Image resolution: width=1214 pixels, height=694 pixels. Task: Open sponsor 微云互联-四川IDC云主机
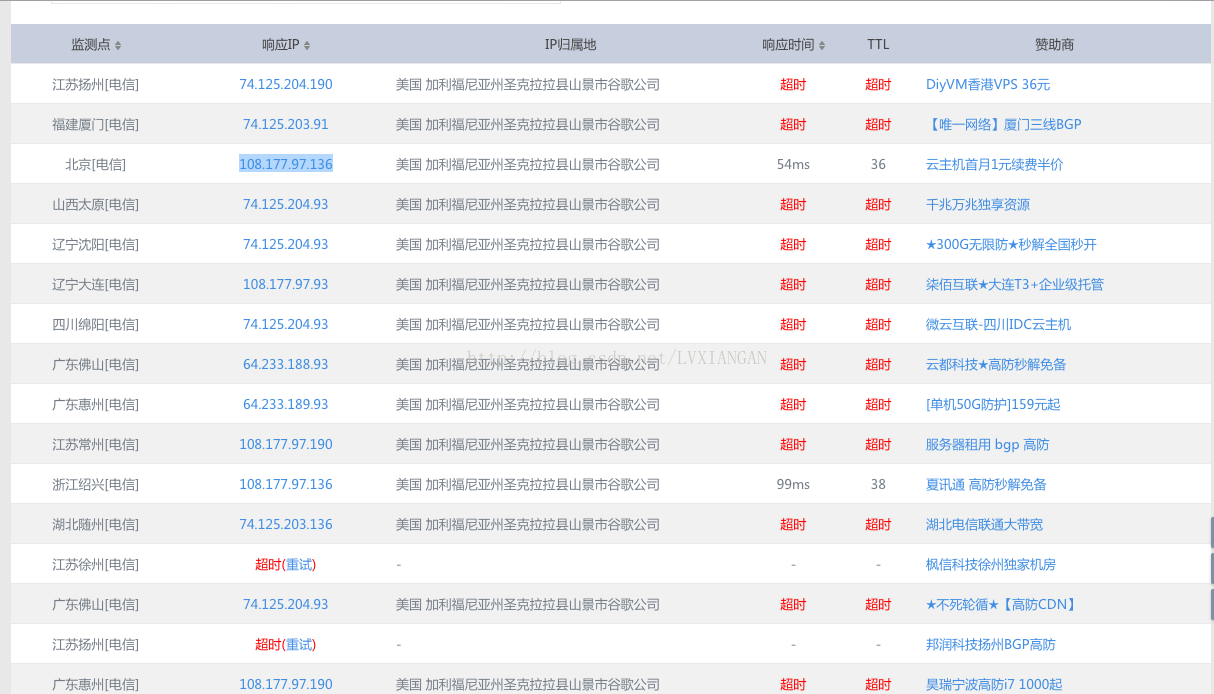pyautogui.click(x=998, y=324)
